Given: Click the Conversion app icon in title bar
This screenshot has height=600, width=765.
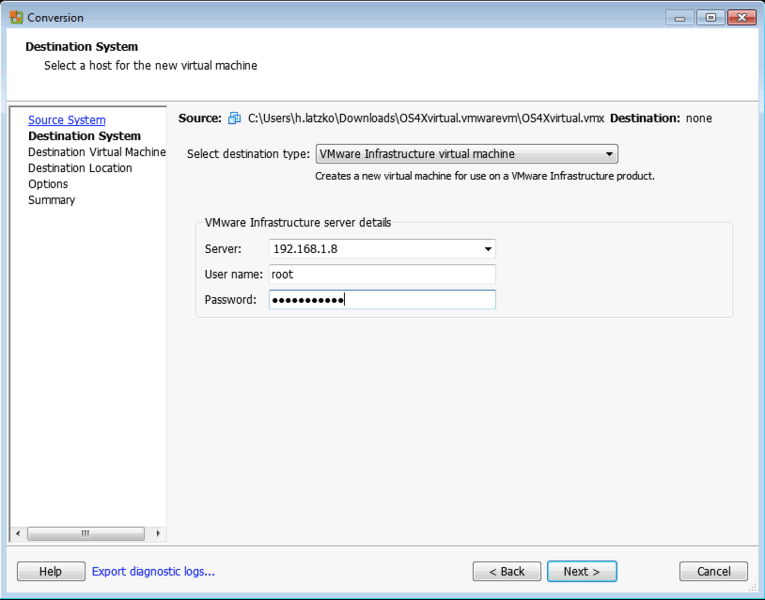Looking at the screenshot, I should 15,17.
